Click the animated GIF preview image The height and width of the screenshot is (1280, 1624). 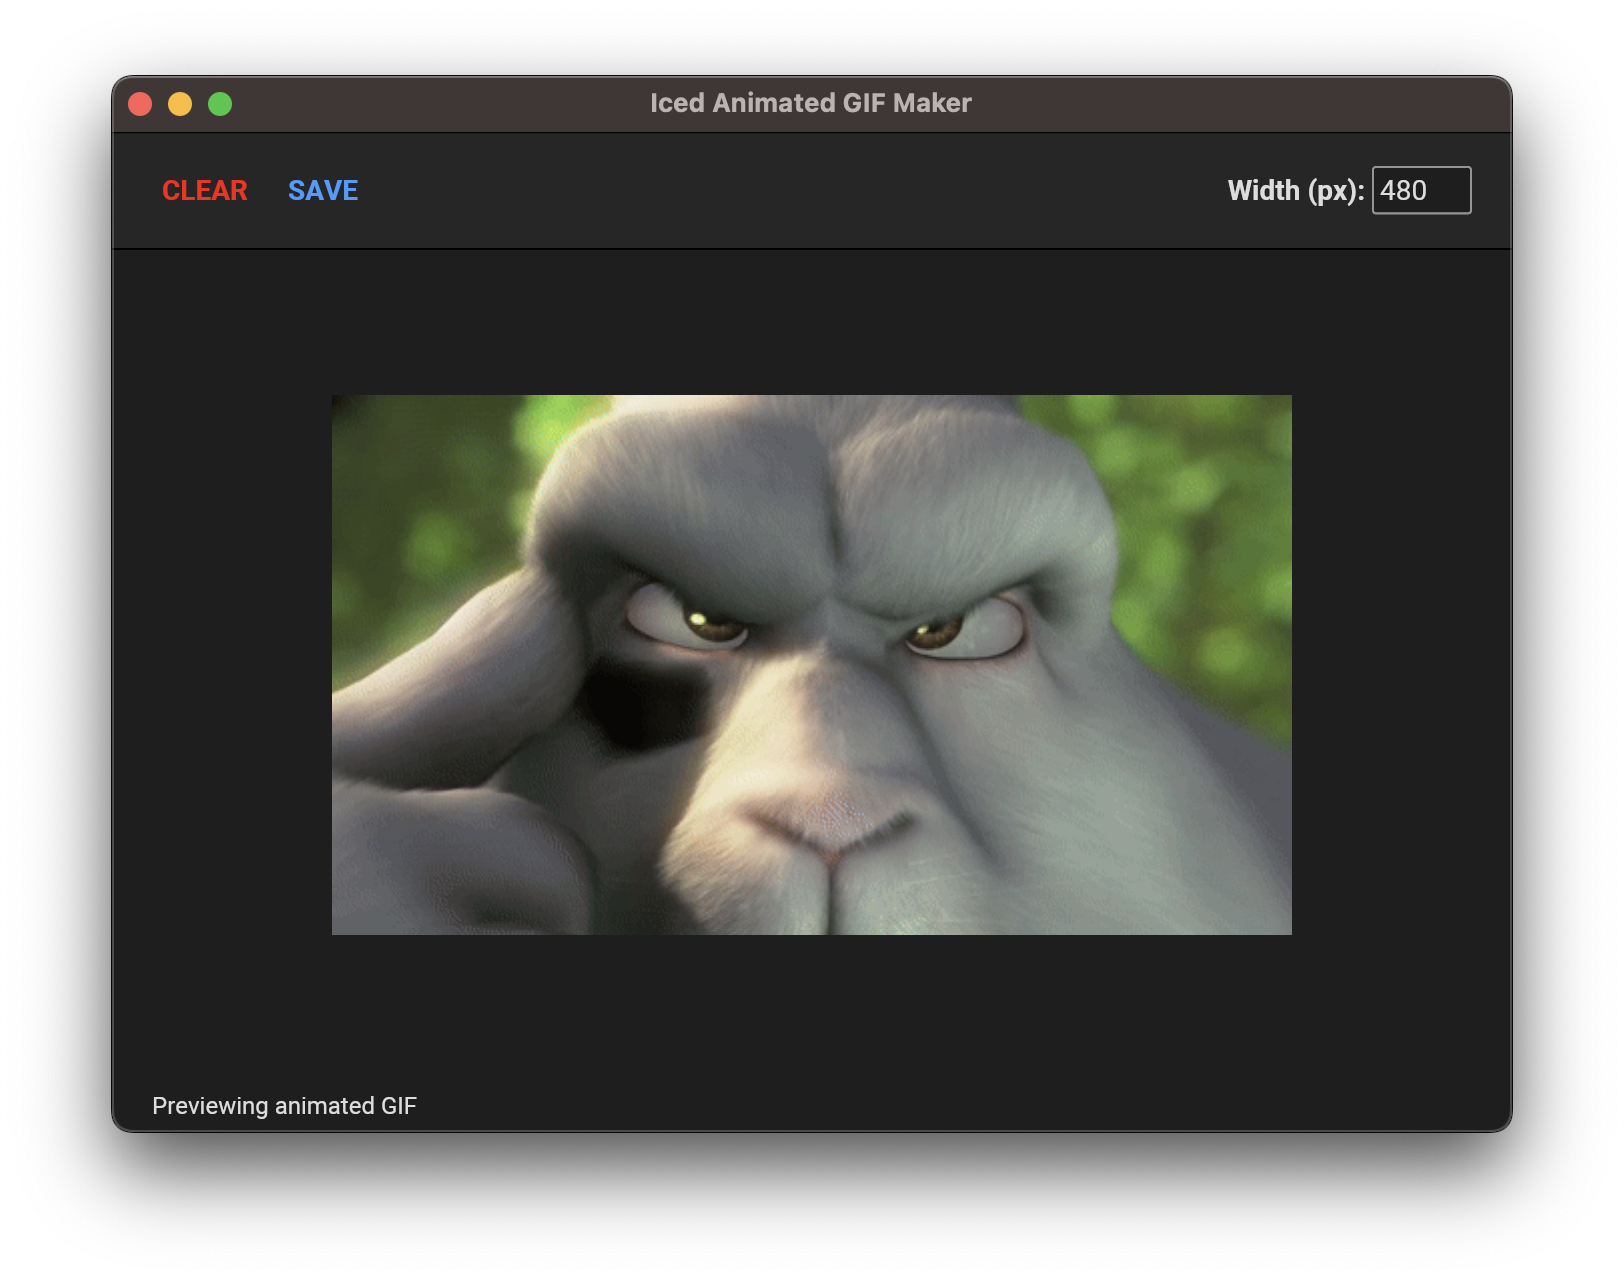811,665
